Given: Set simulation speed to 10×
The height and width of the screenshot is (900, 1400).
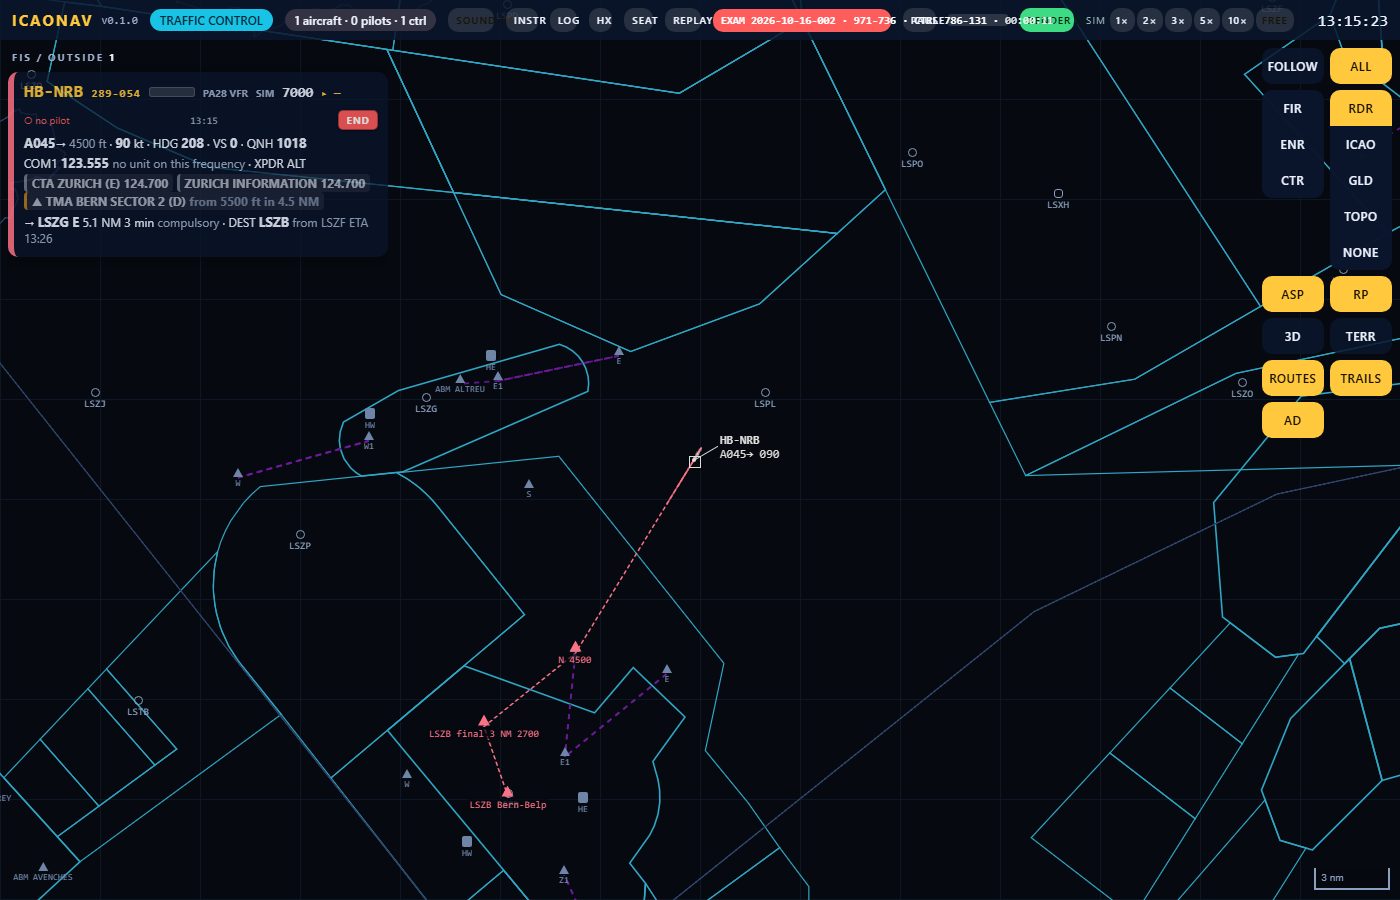Looking at the screenshot, I should [1237, 20].
